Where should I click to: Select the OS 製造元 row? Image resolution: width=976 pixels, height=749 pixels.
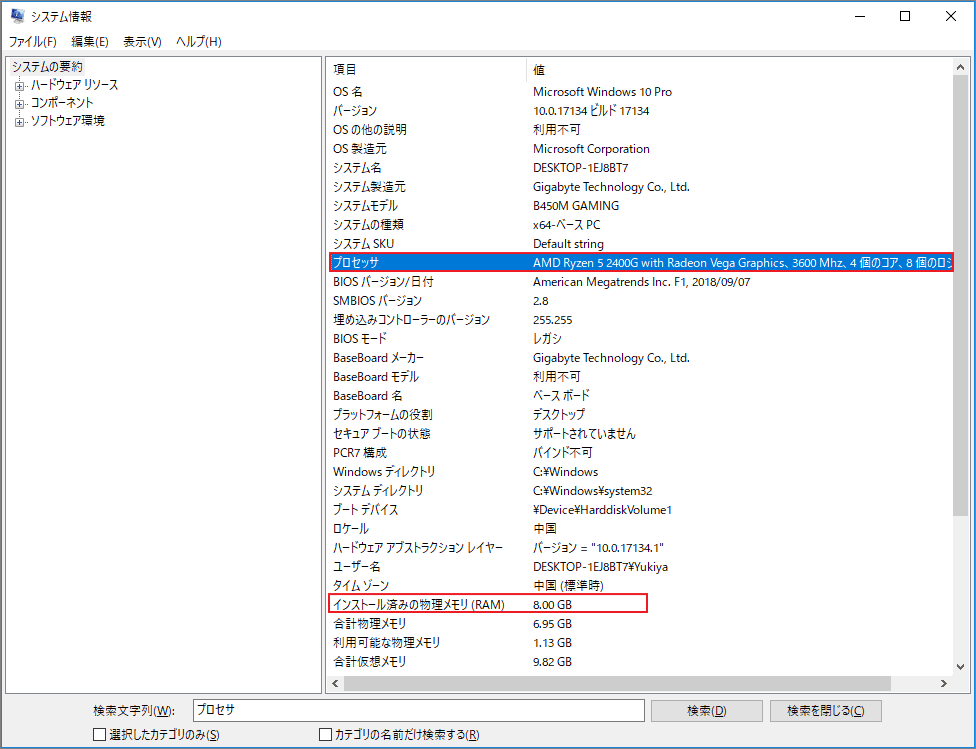pyautogui.click(x=640, y=149)
